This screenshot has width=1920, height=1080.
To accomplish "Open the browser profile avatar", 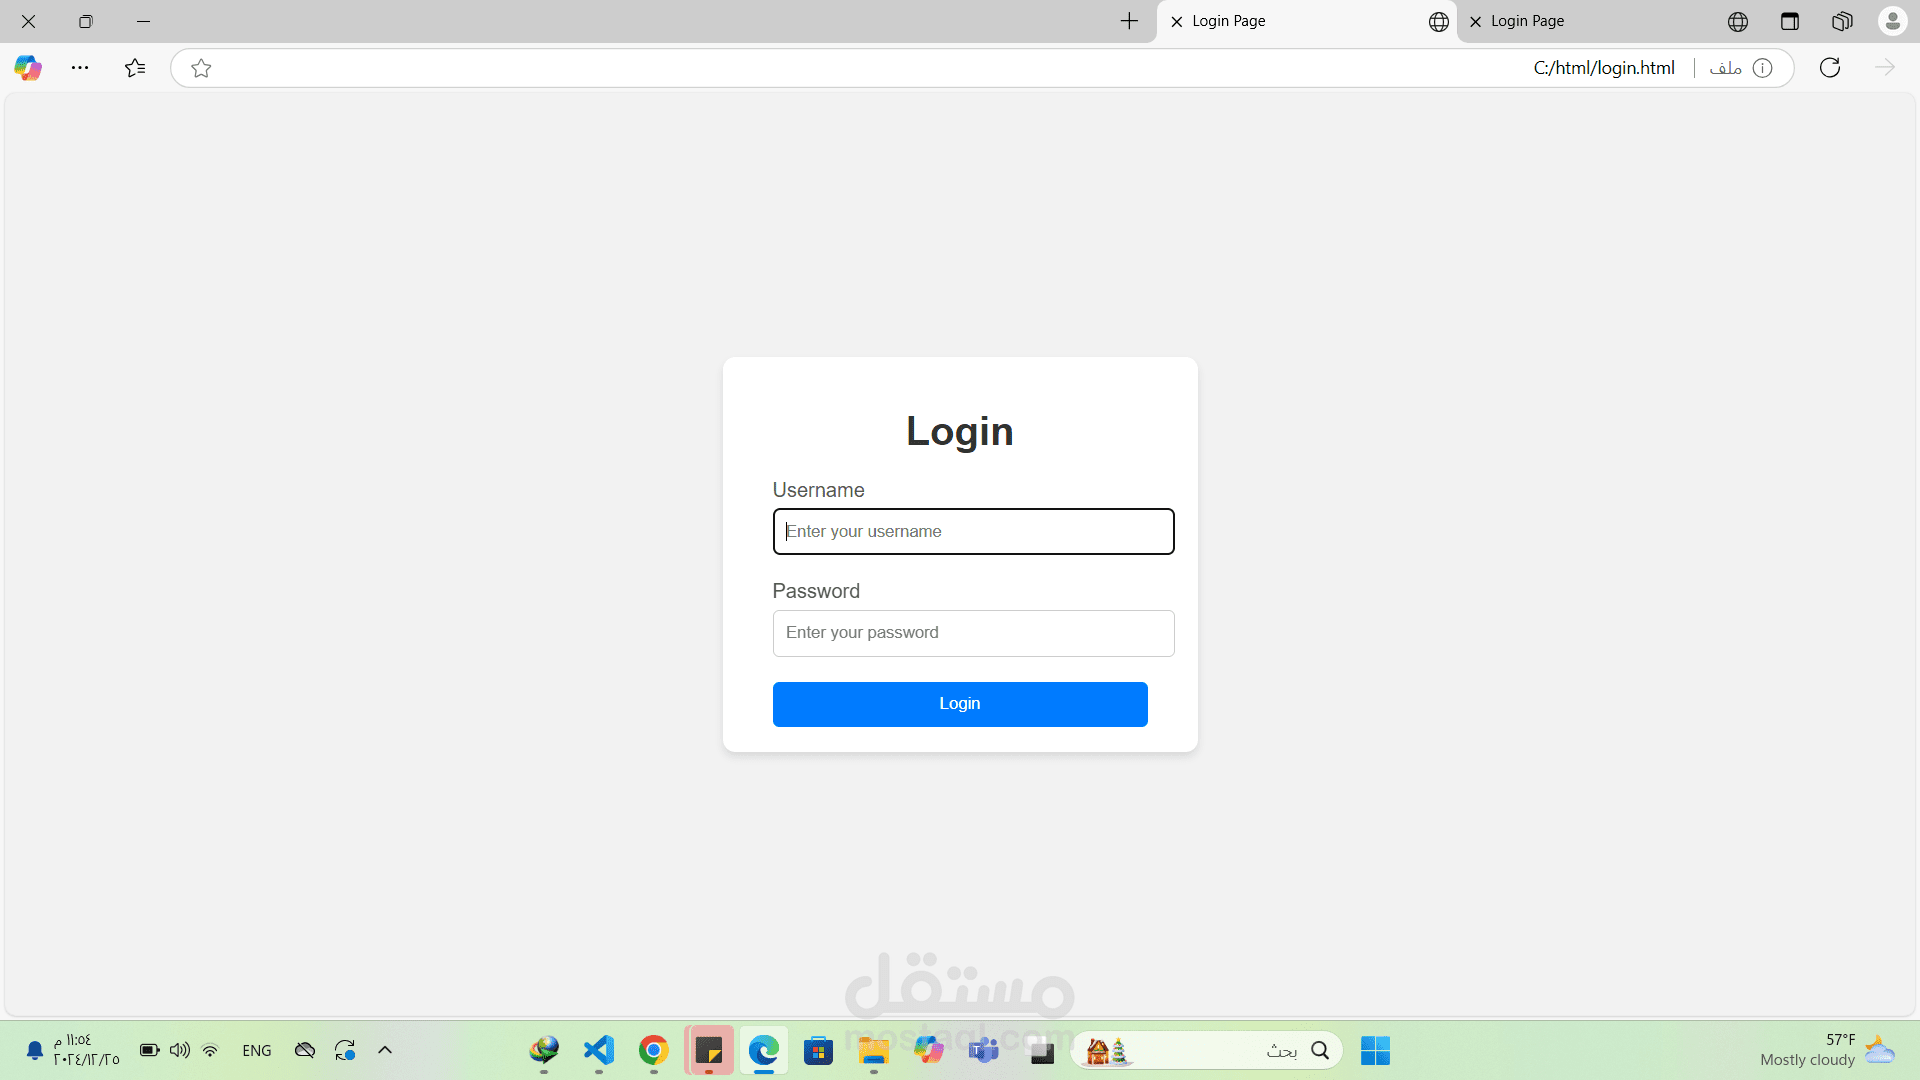I will pyautogui.click(x=1893, y=21).
